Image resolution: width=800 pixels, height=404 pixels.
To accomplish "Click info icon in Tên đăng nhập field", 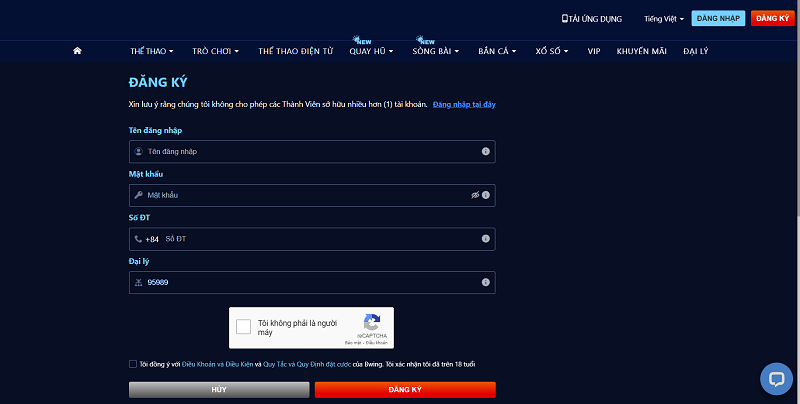I will pyautogui.click(x=485, y=151).
